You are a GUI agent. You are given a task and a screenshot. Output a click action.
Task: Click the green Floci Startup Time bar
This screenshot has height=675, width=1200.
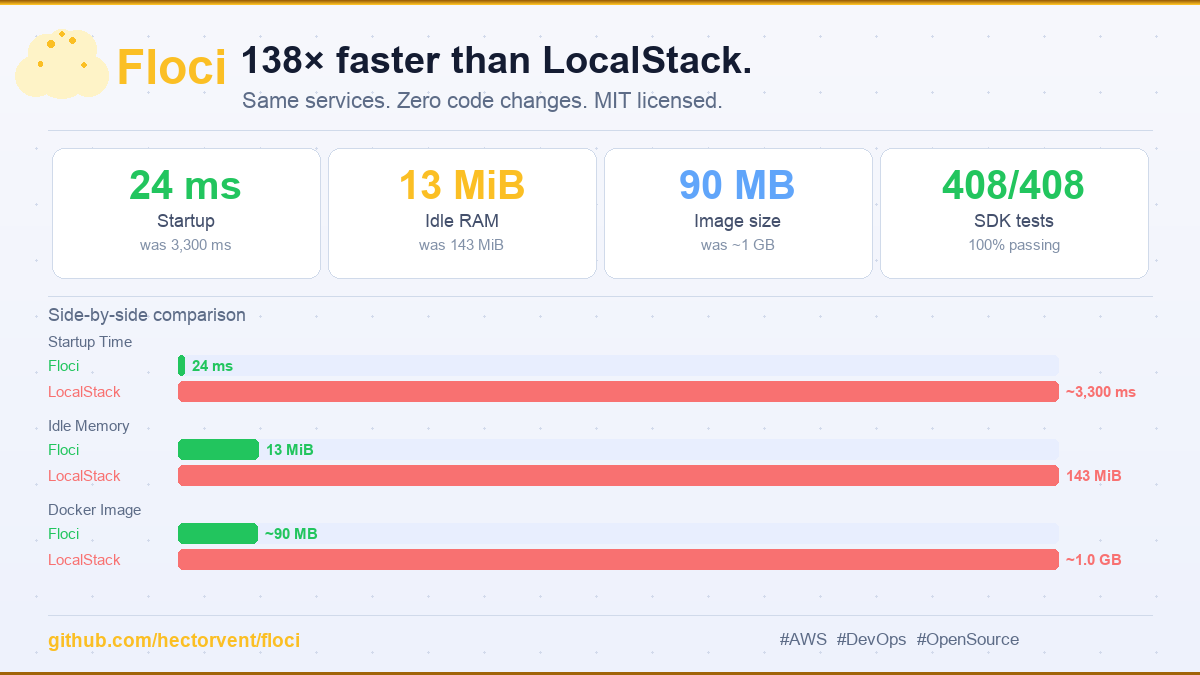tap(182, 365)
